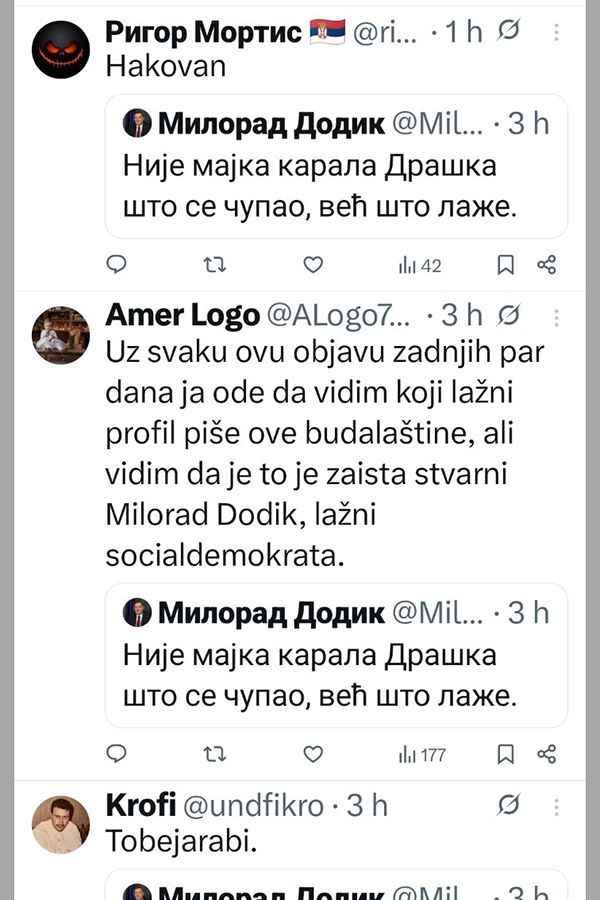Share Amer Logo's post
The image size is (600, 900).
tap(547, 754)
